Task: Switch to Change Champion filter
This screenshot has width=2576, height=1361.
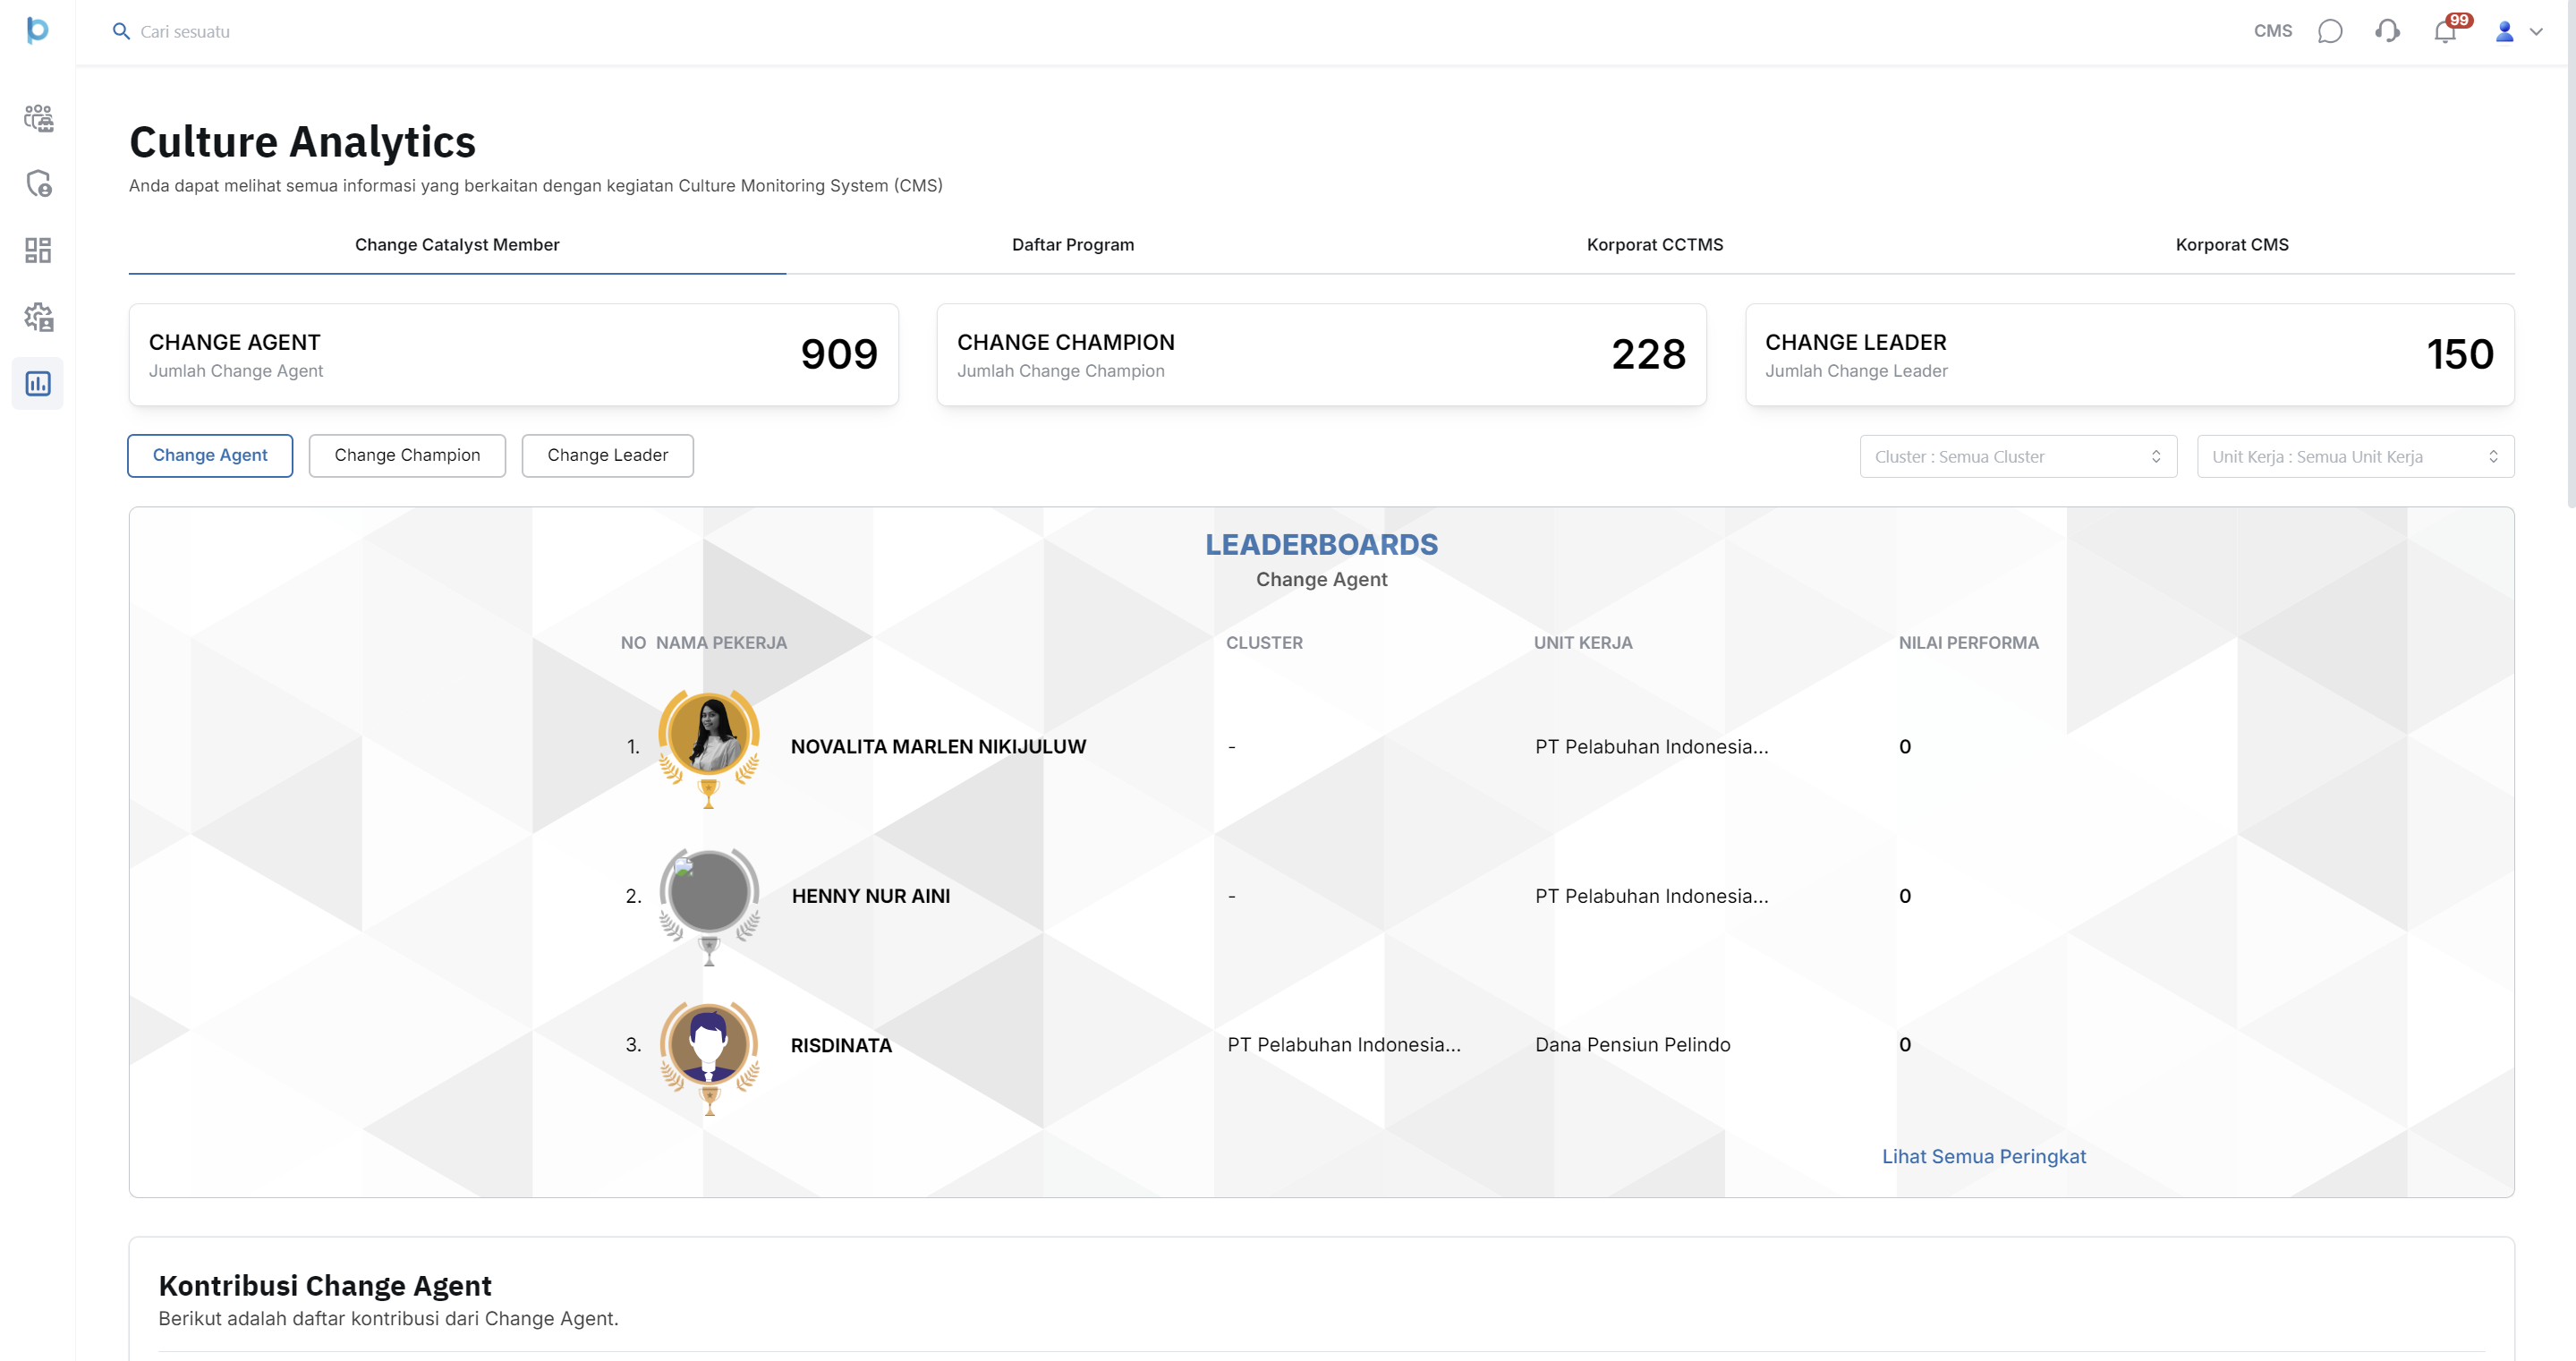Action: [x=407, y=455]
